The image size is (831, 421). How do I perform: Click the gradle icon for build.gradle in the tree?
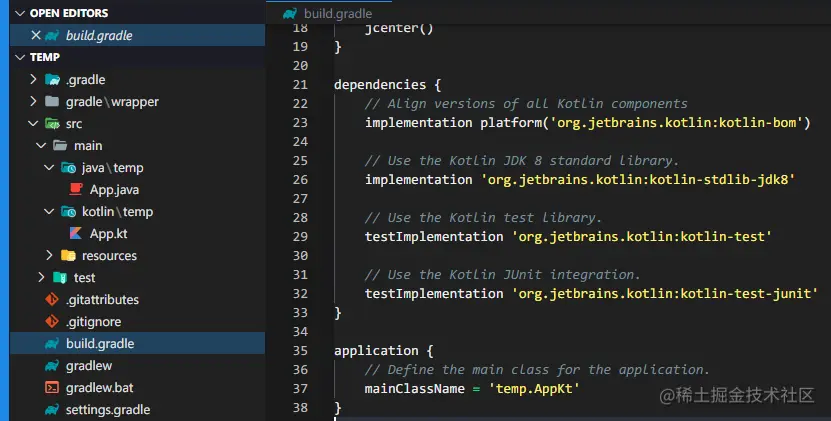tap(52, 344)
